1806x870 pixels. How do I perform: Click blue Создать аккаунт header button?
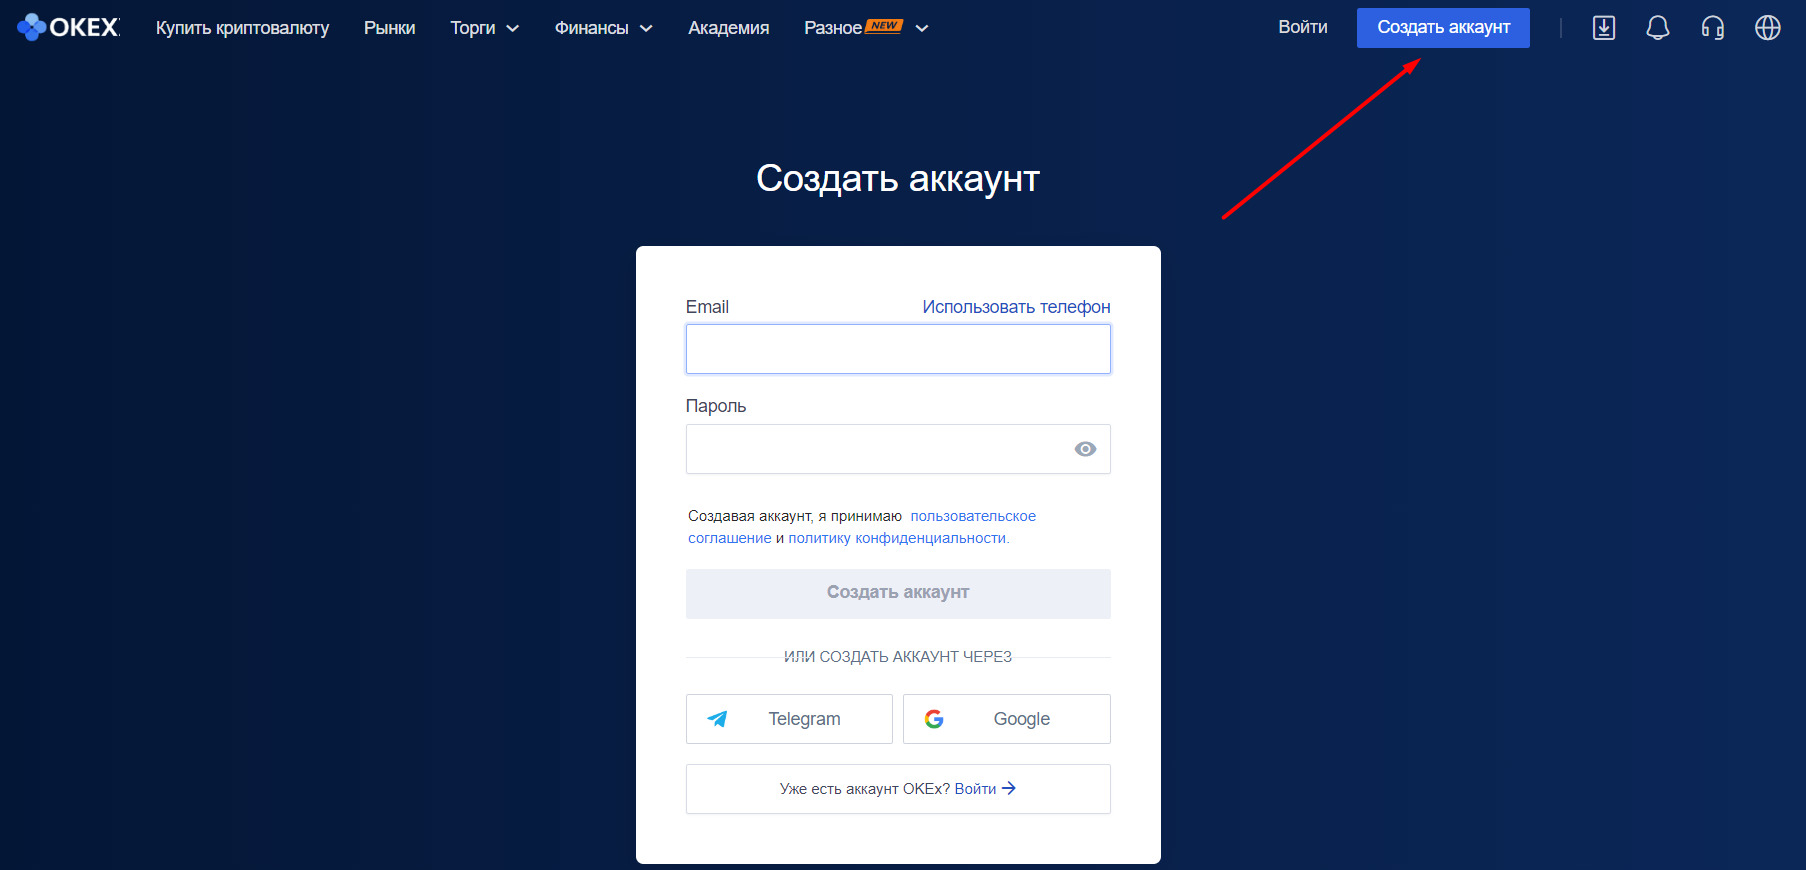point(1443,28)
